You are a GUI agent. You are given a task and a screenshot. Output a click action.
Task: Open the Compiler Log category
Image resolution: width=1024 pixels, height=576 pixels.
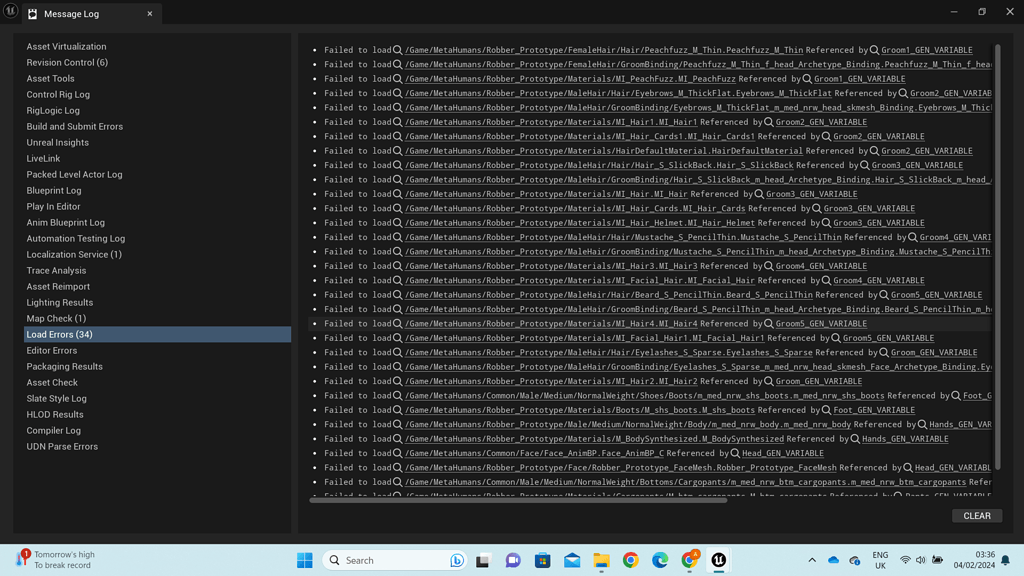point(52,430)
